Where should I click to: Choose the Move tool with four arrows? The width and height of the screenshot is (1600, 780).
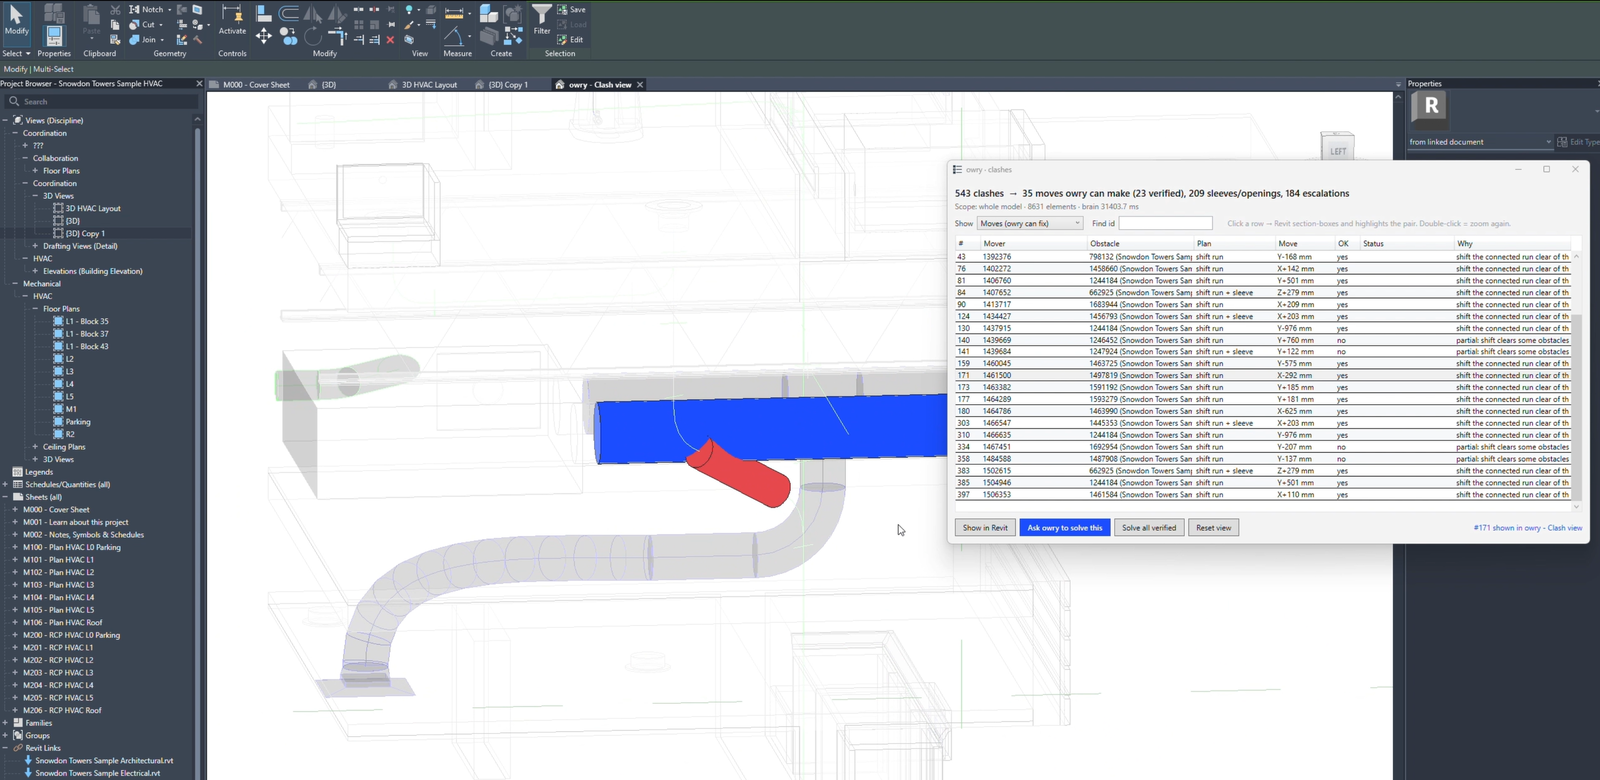click(x=264, y=36)
